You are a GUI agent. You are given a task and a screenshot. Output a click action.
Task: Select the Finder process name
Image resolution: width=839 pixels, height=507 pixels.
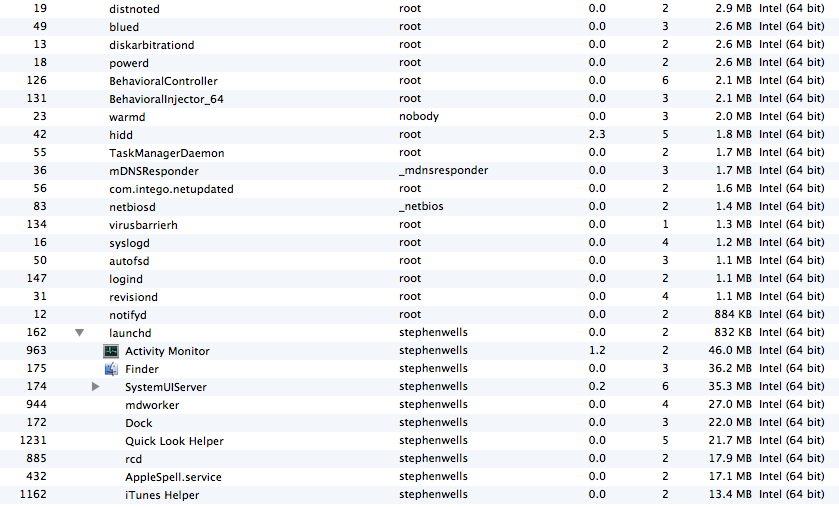(x=142, y=369)
